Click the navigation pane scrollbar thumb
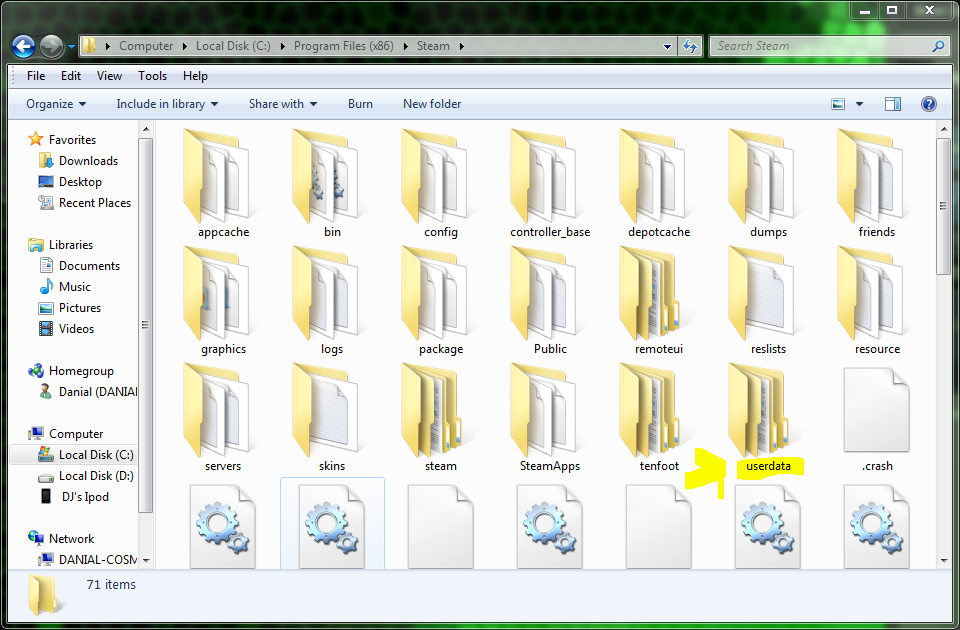This screenshot has width=960, height=630. click(145, 325)
